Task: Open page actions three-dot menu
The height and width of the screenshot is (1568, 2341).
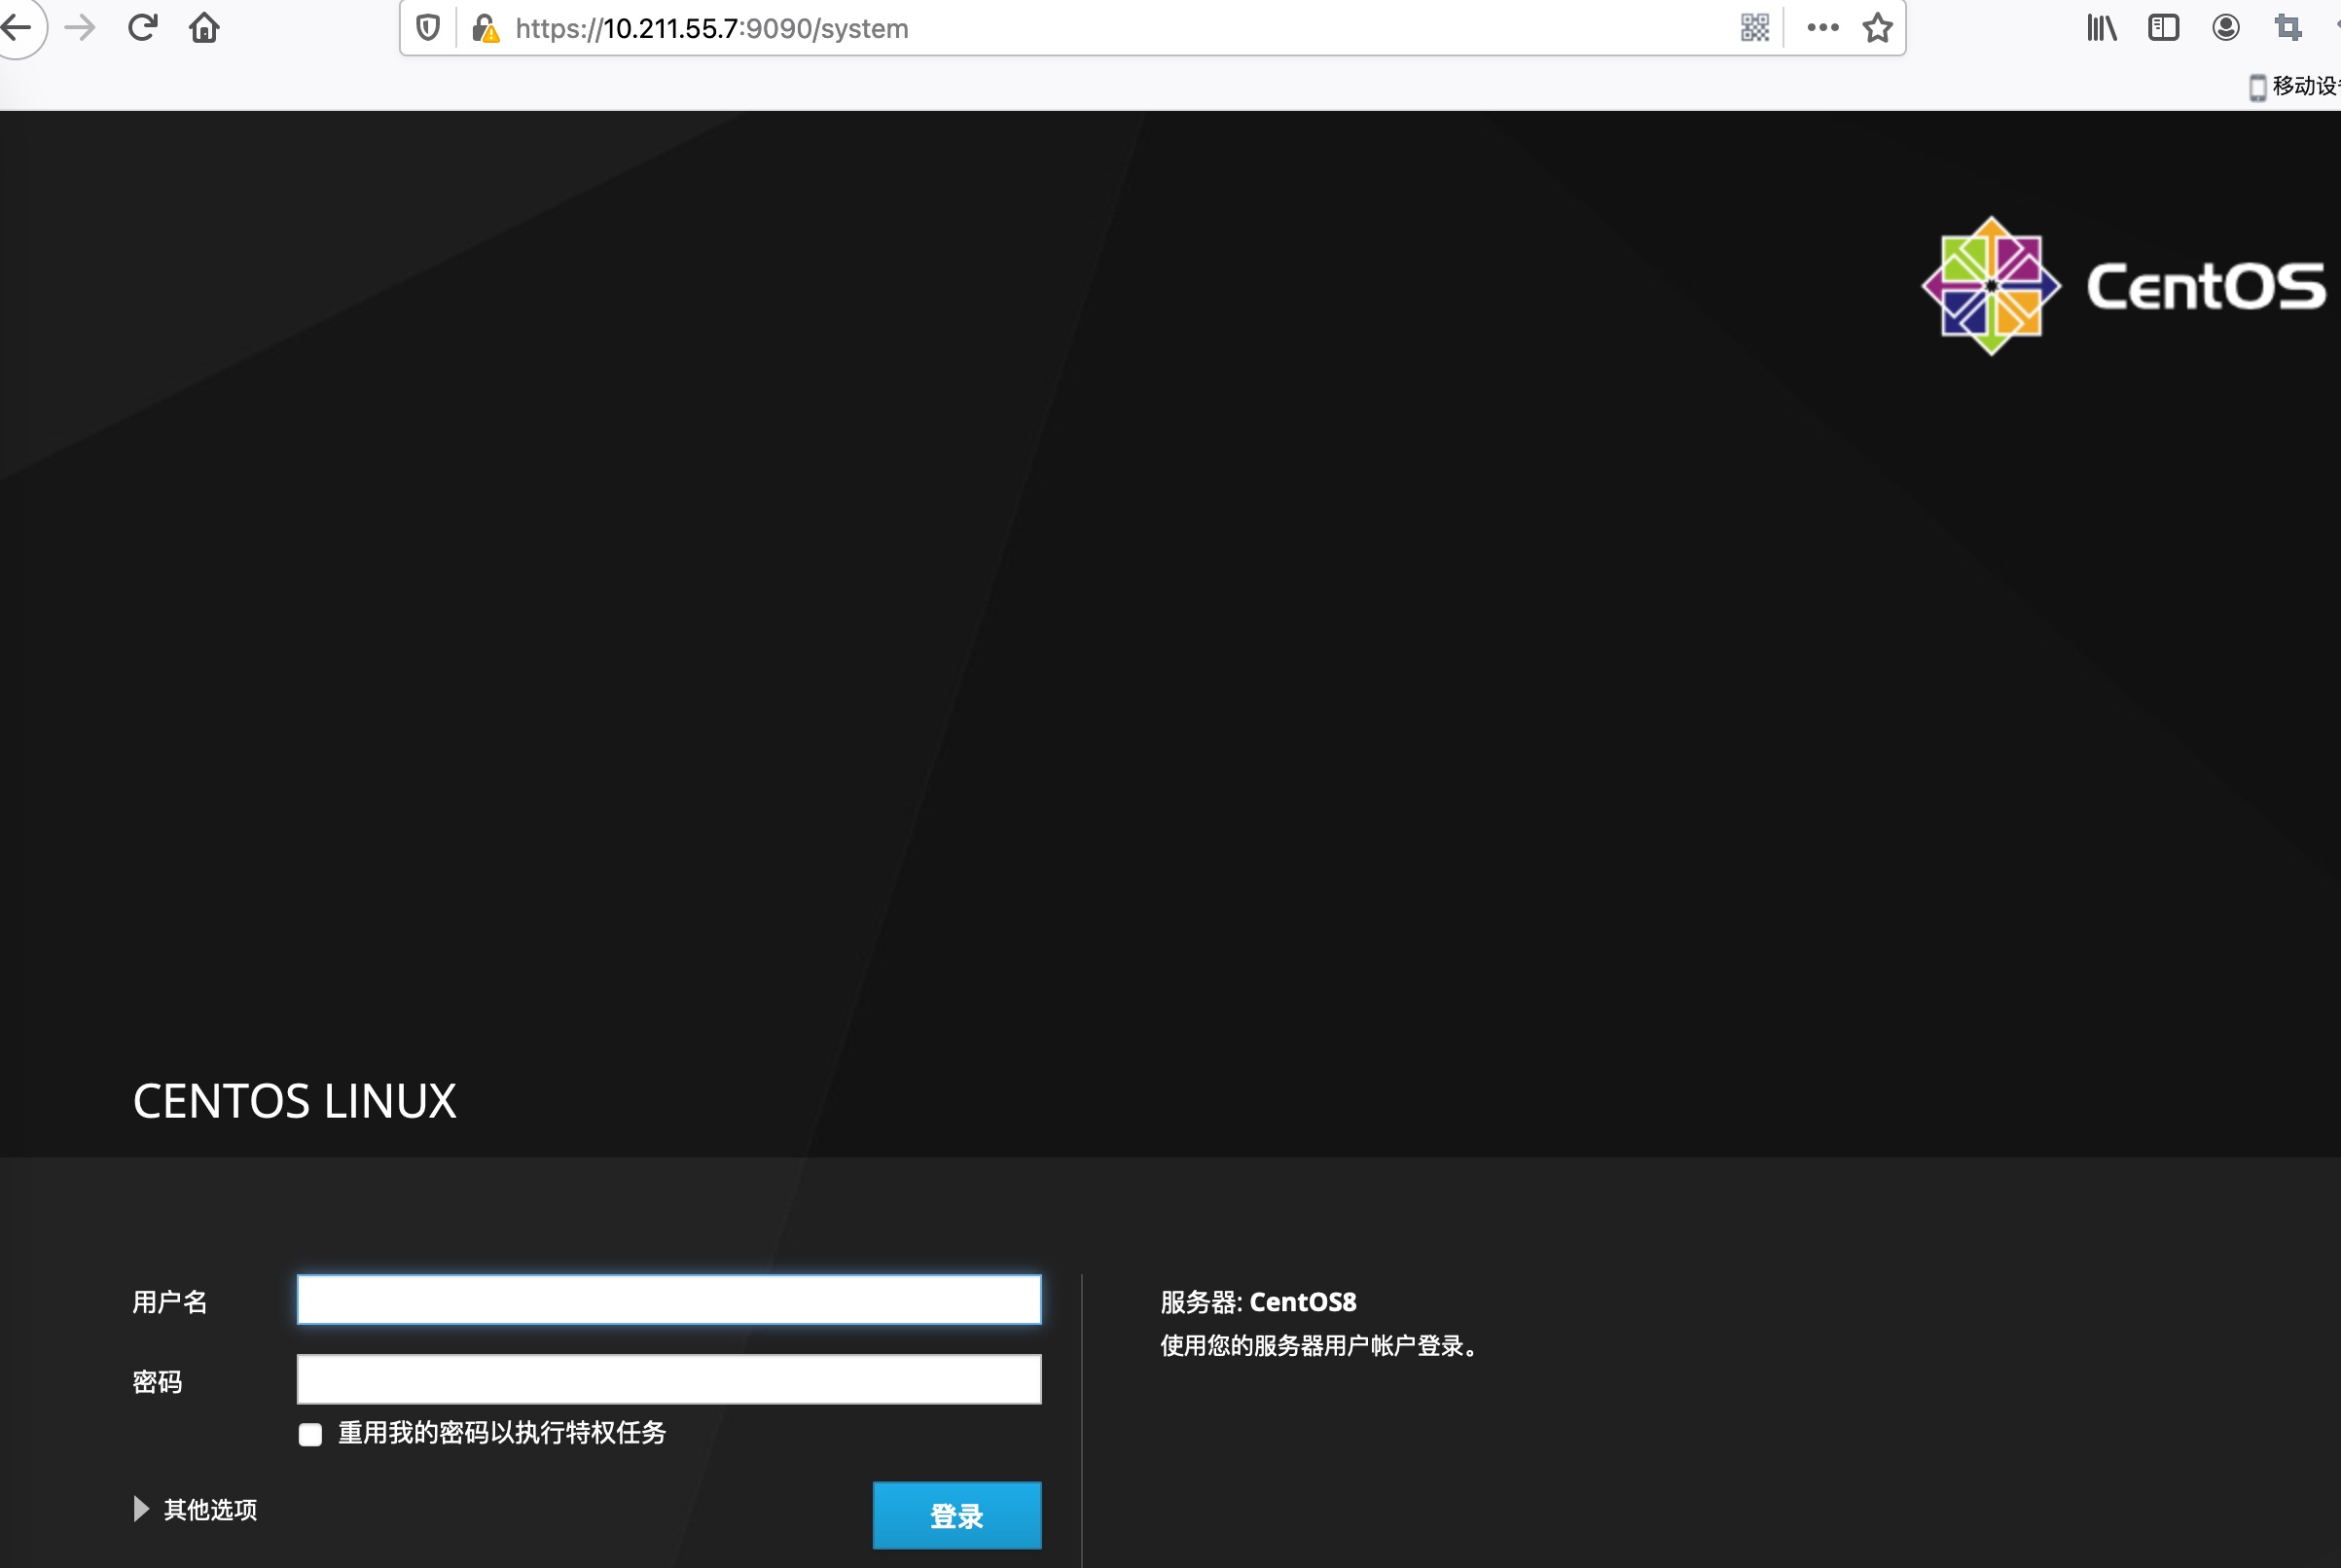Action: [x=1822, y=28]
